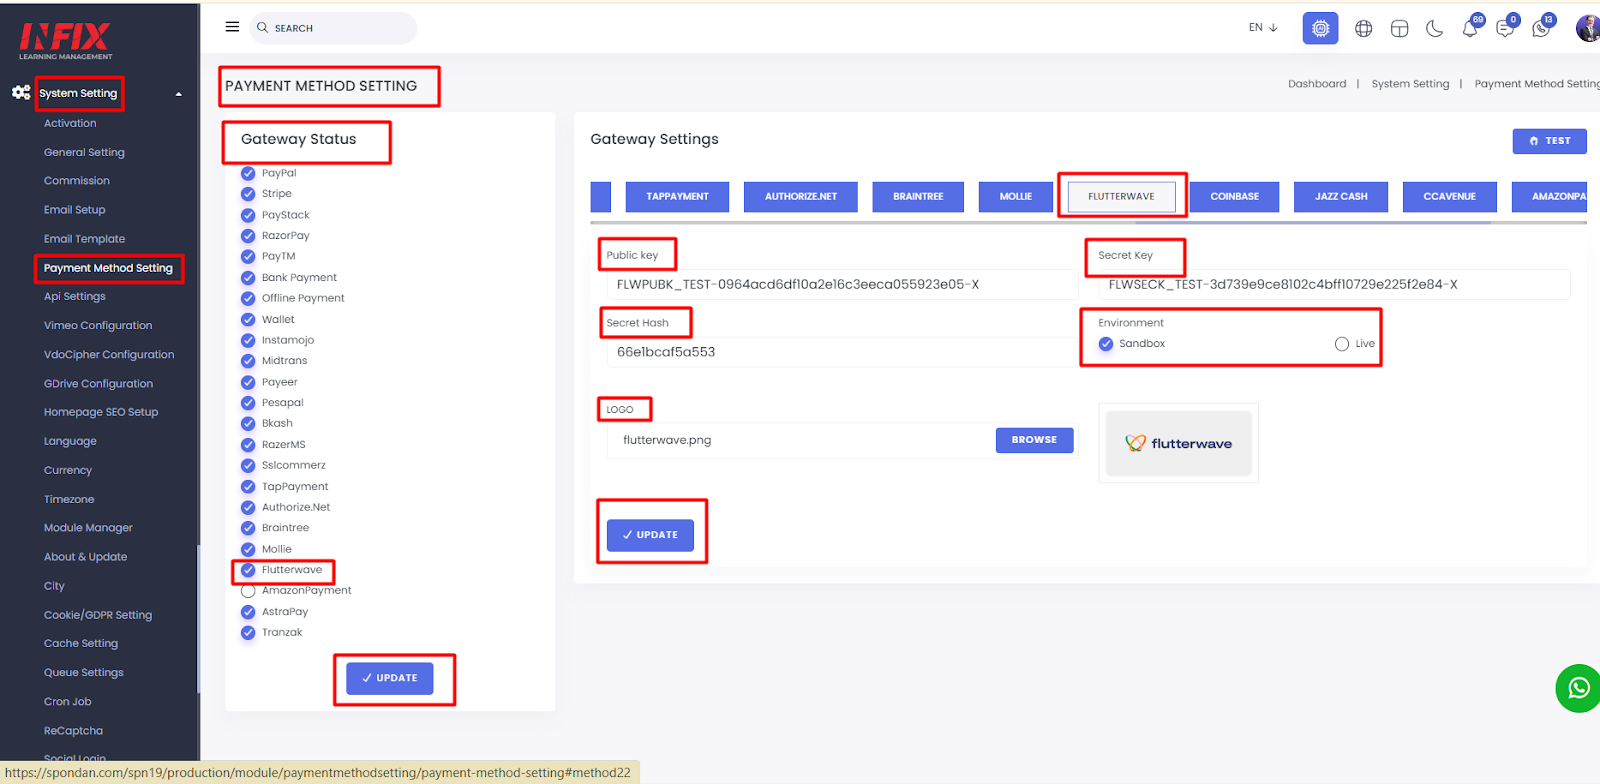Screen dimensions: 1600x784
Task: Go to Email Setup
Action: click(x=75, y=210)
